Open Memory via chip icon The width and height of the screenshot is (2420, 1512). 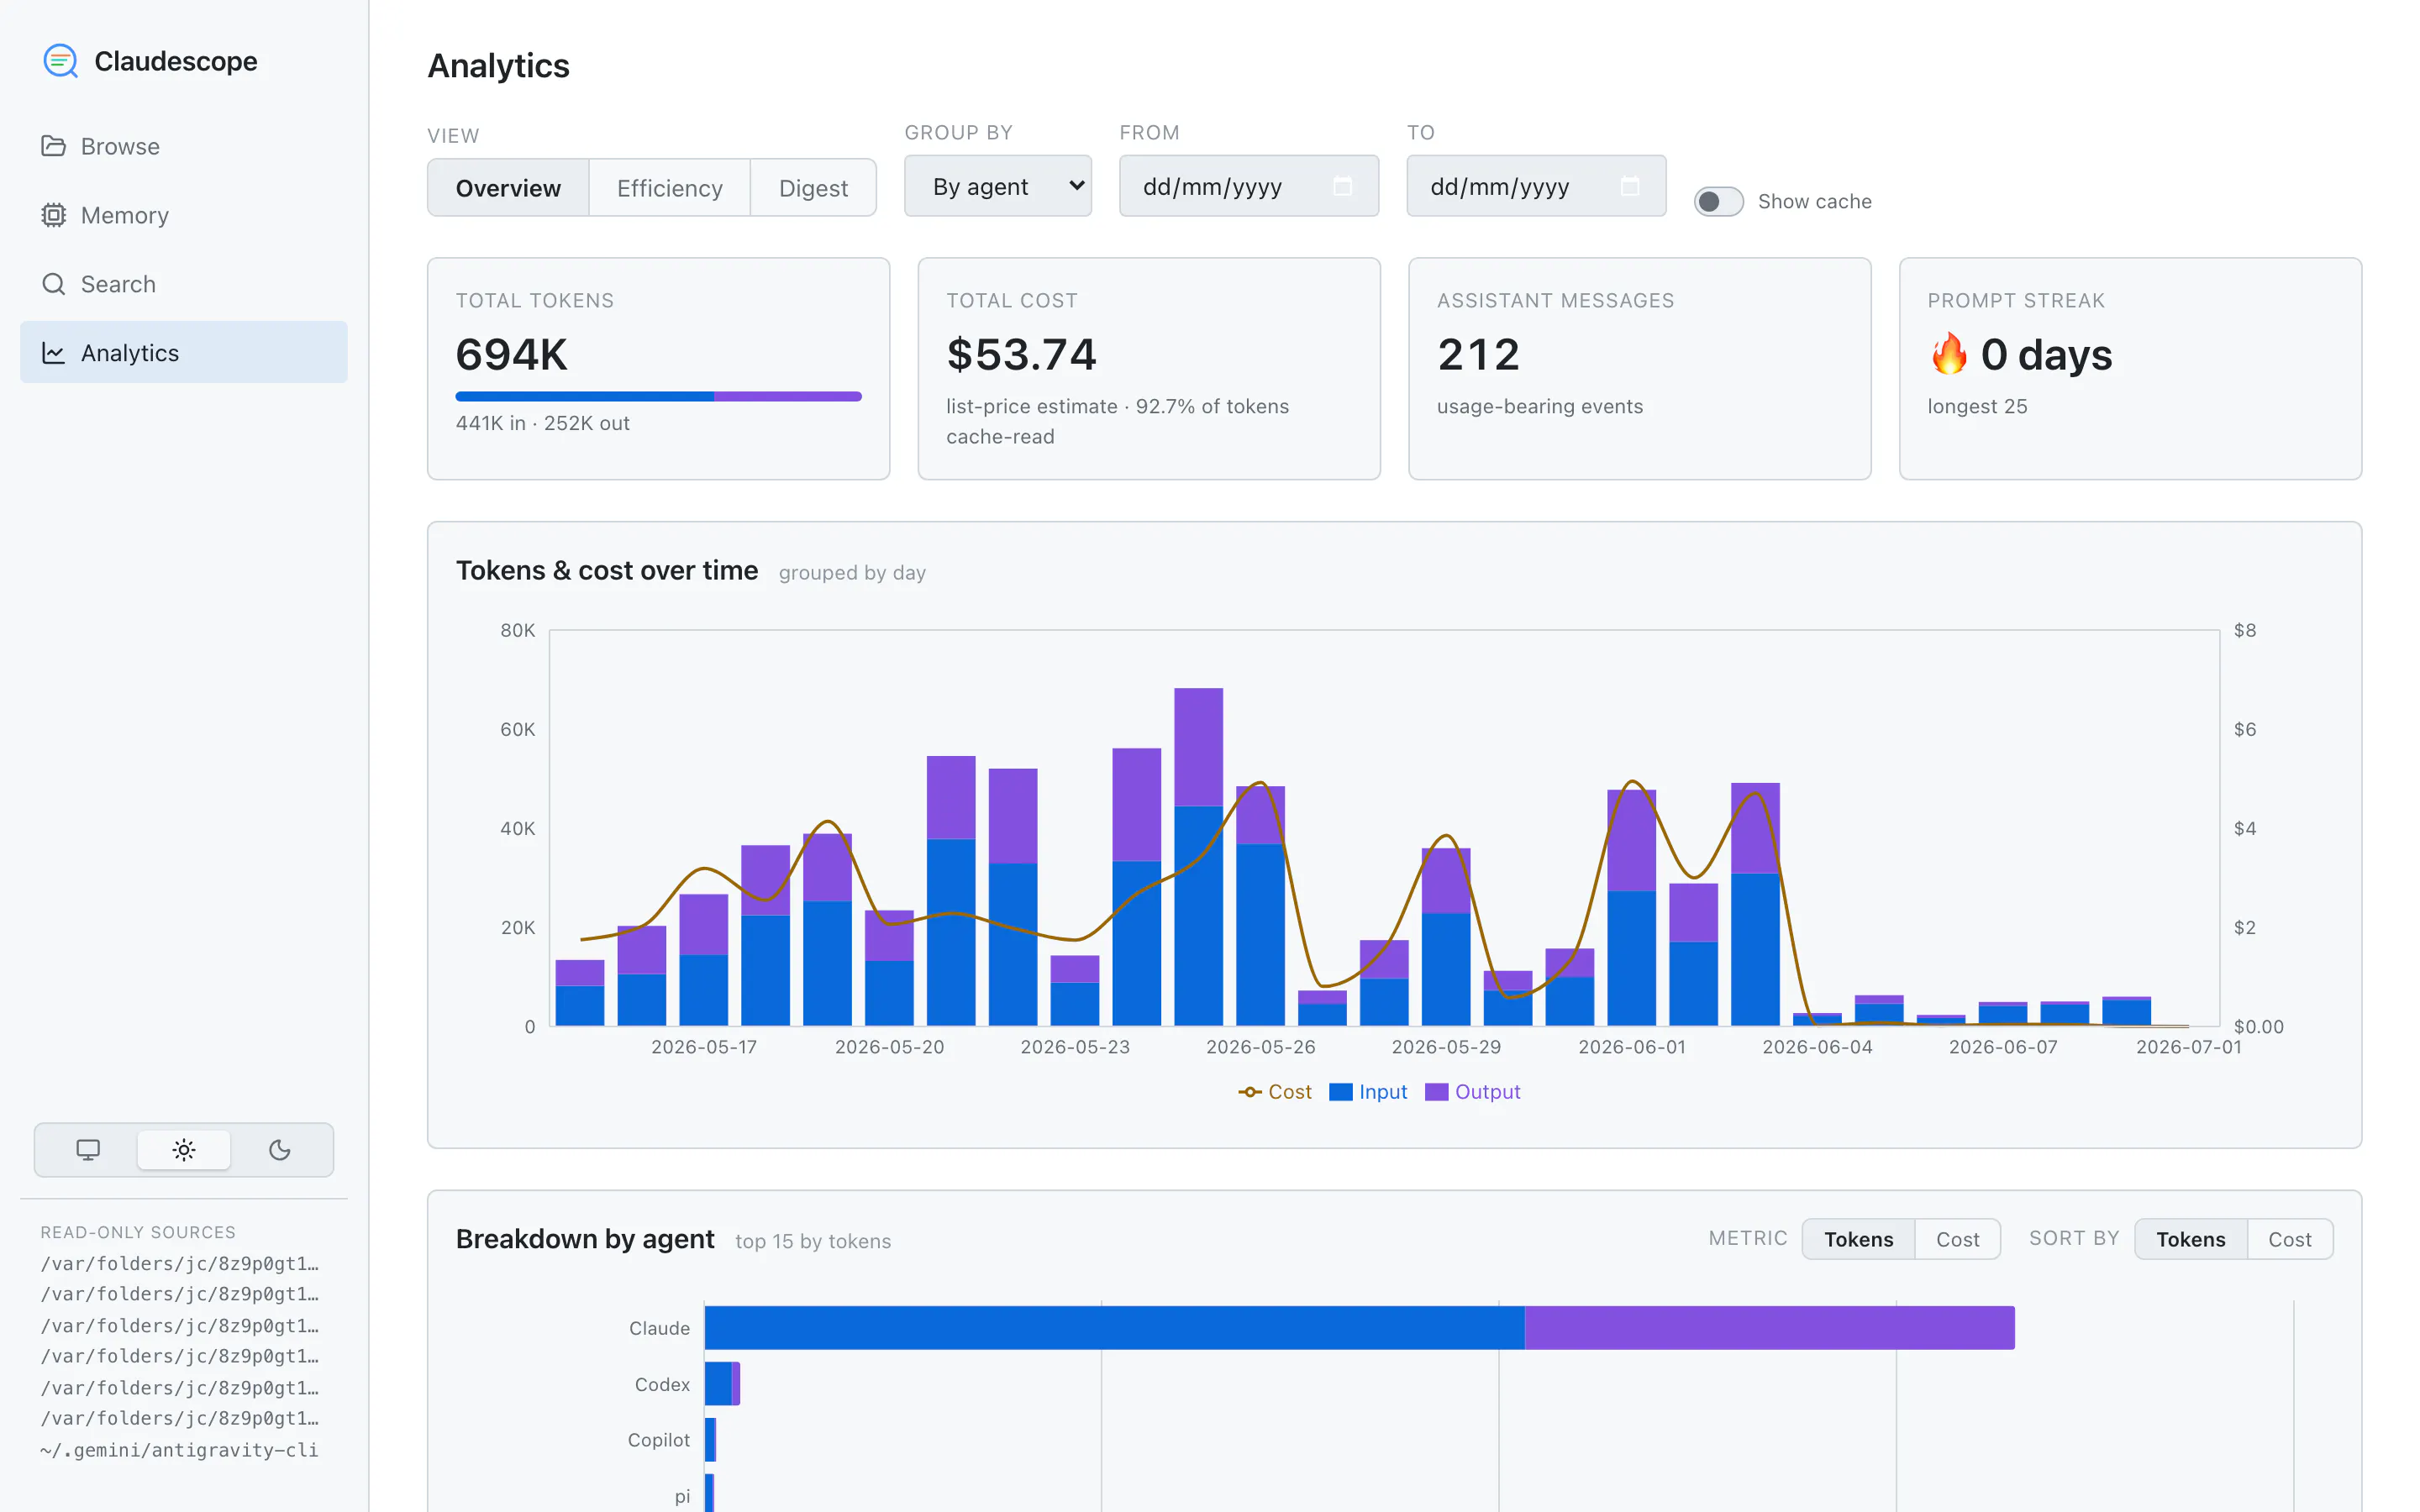click(x=53, y=215)
